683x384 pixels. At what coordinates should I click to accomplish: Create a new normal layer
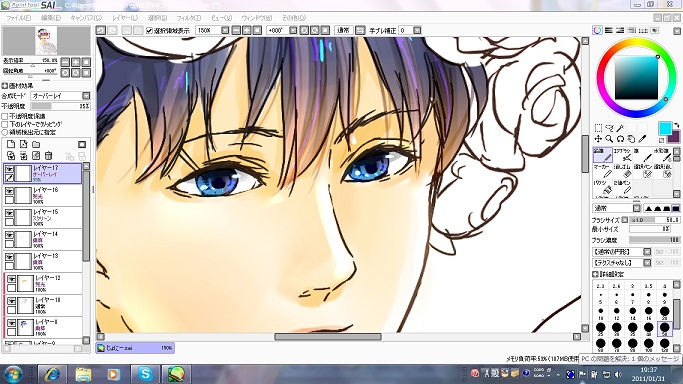[x=11, y=145]
